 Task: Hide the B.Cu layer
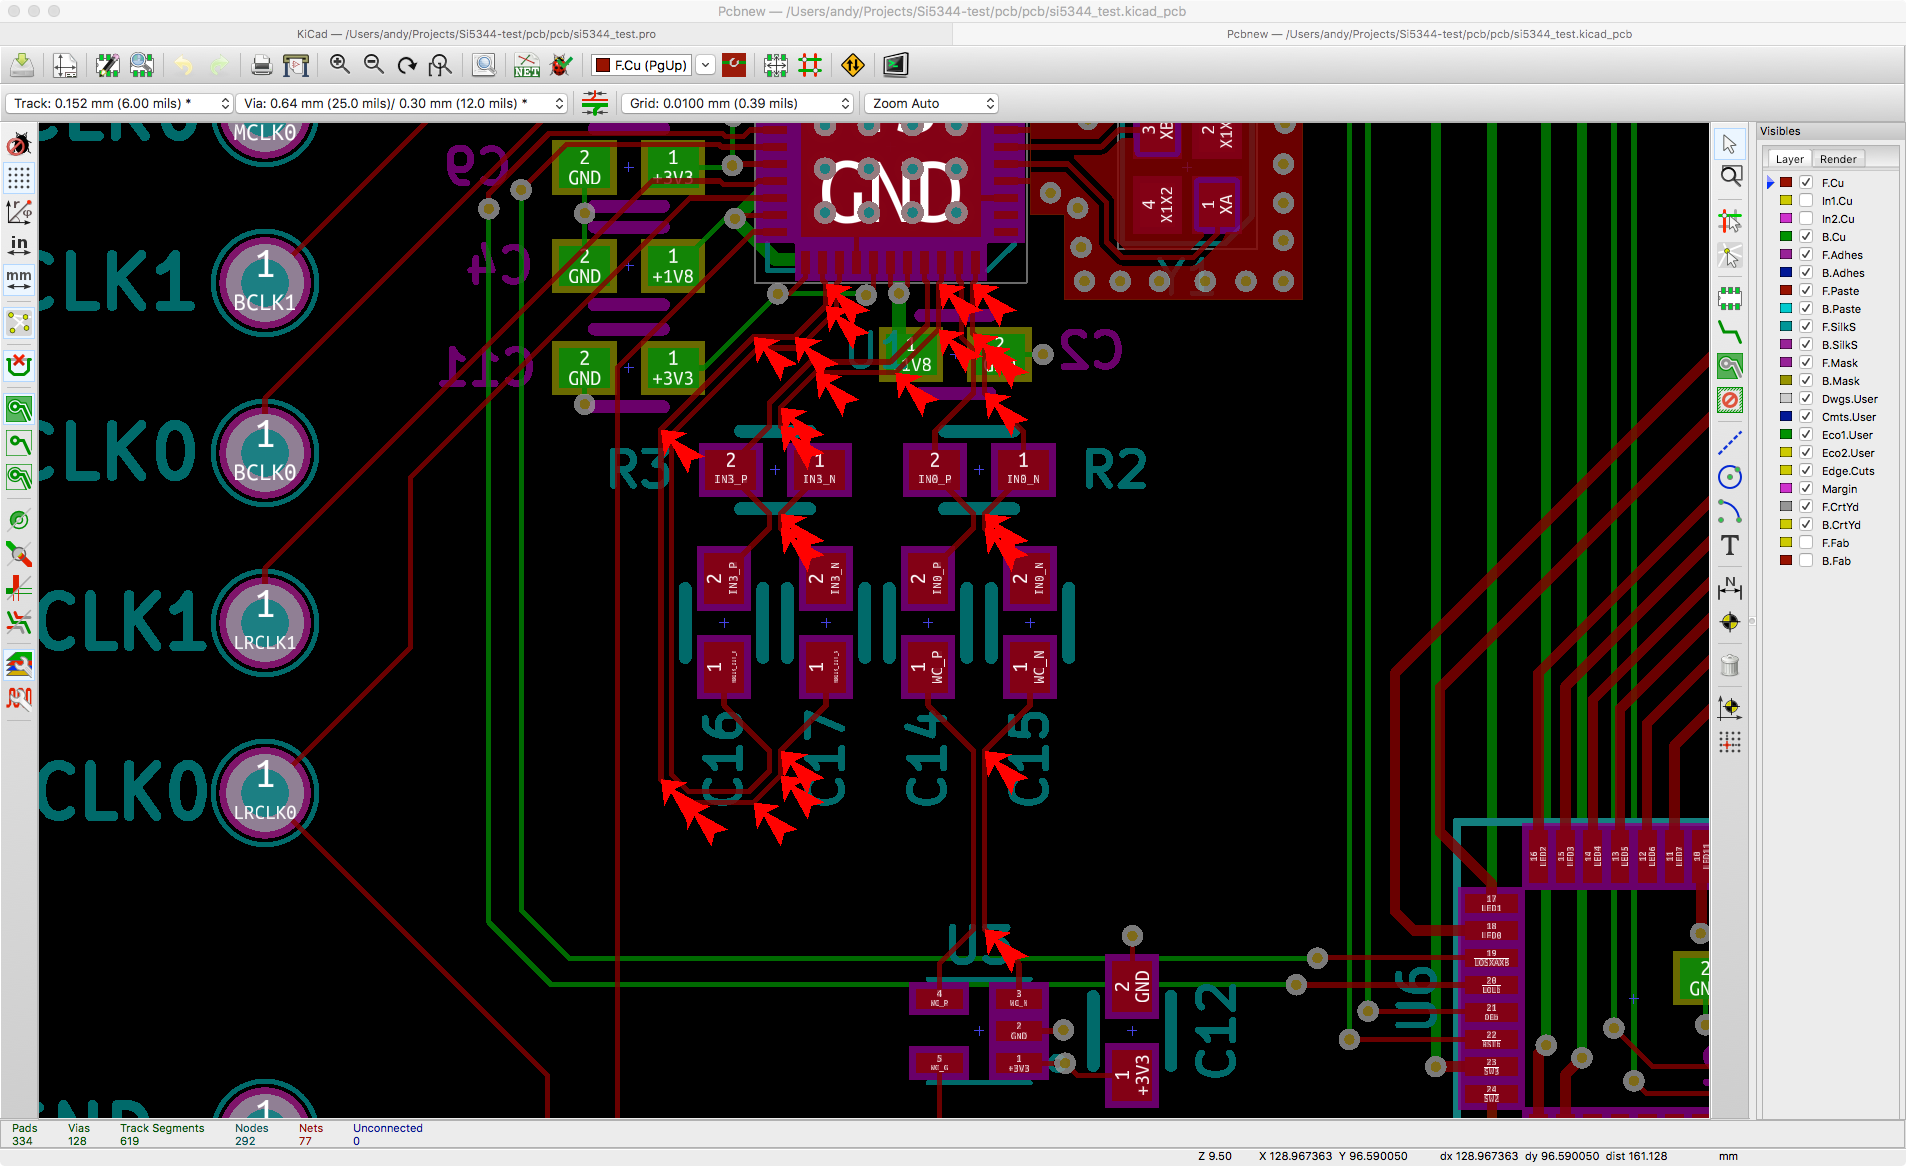point(1806,237)
